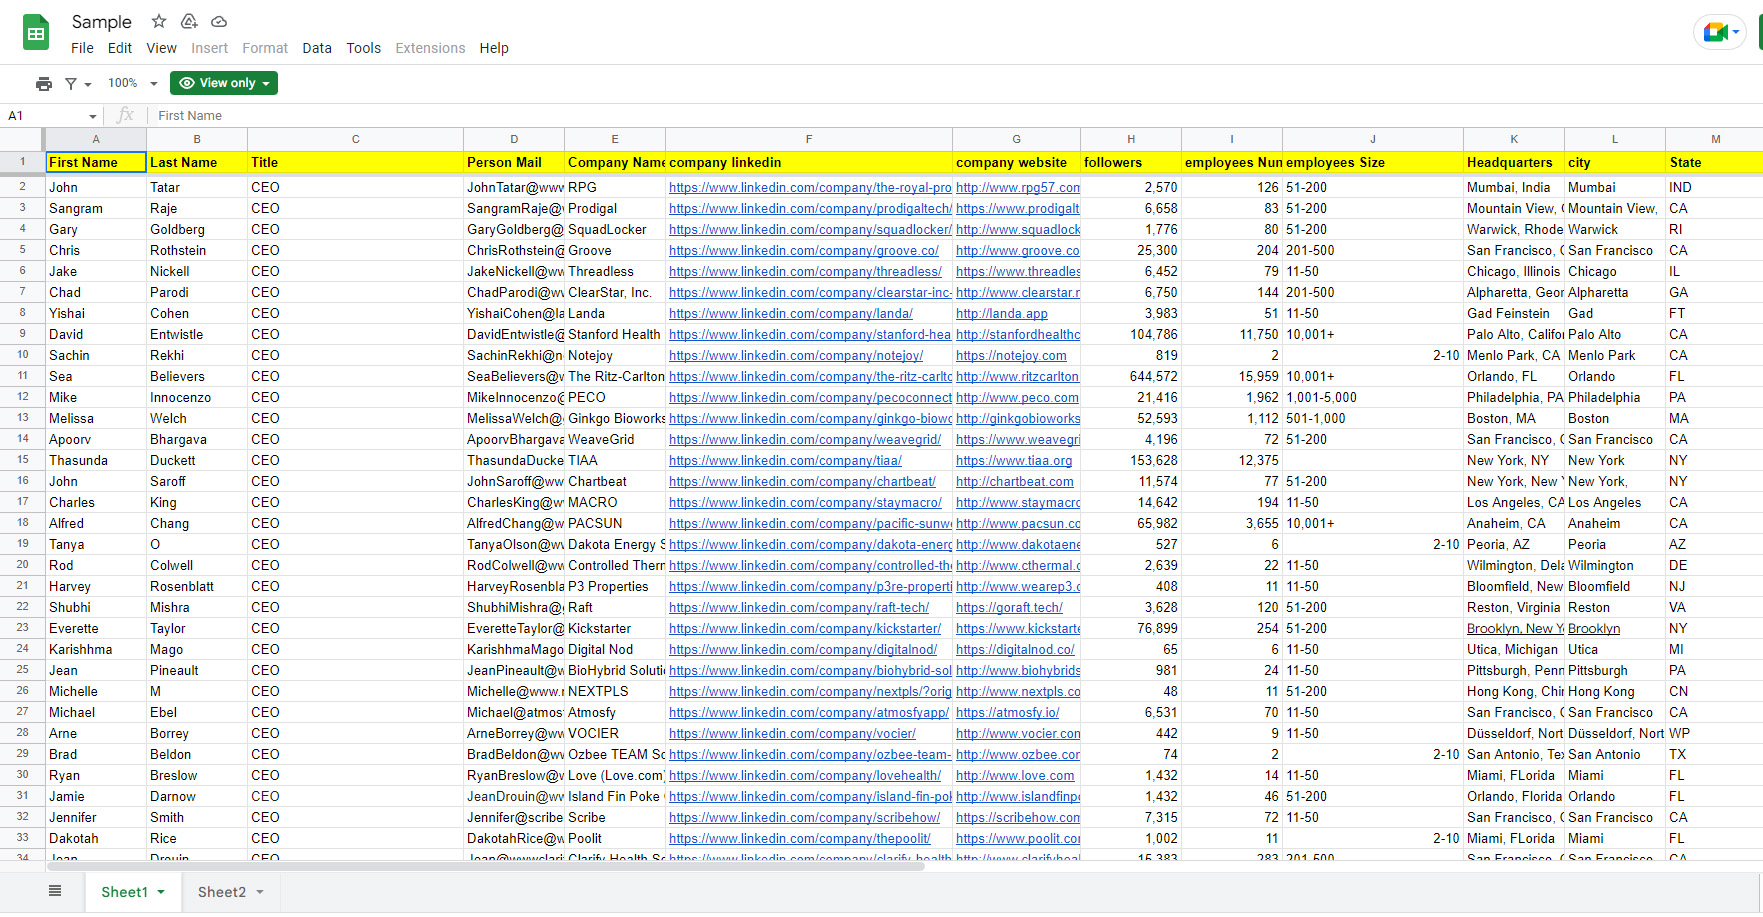Open the all sheets list icon

pyautogui.click(x=55, y=891)
